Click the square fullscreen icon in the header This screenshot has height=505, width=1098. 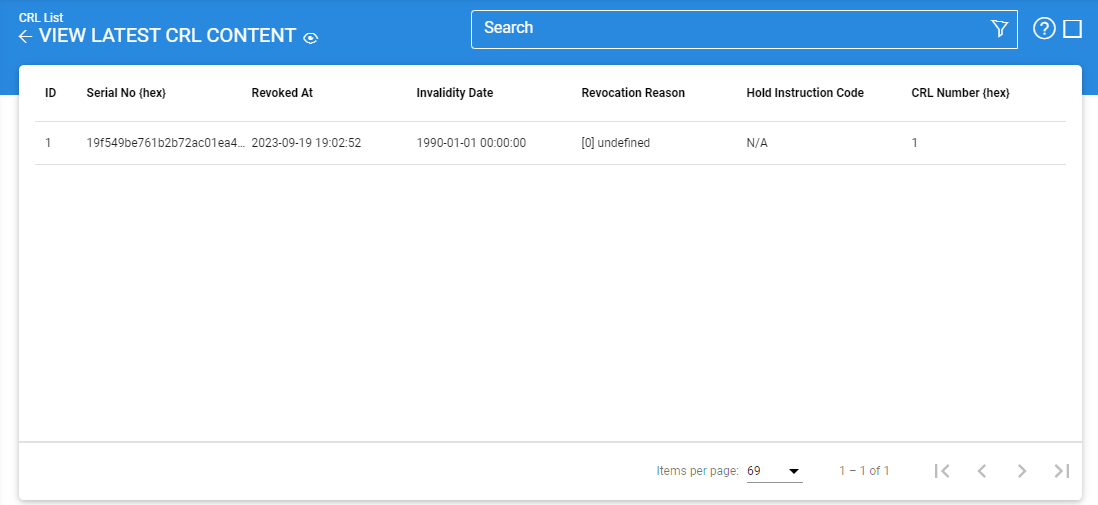[1073, 29]
